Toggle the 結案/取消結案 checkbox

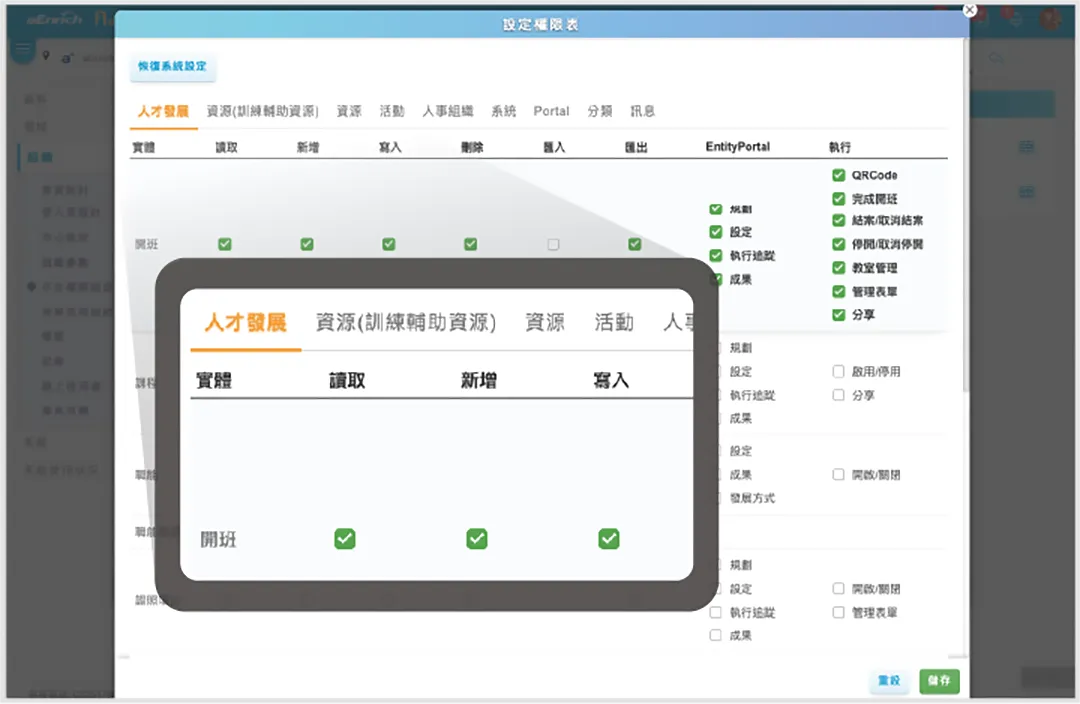(839, 221)
